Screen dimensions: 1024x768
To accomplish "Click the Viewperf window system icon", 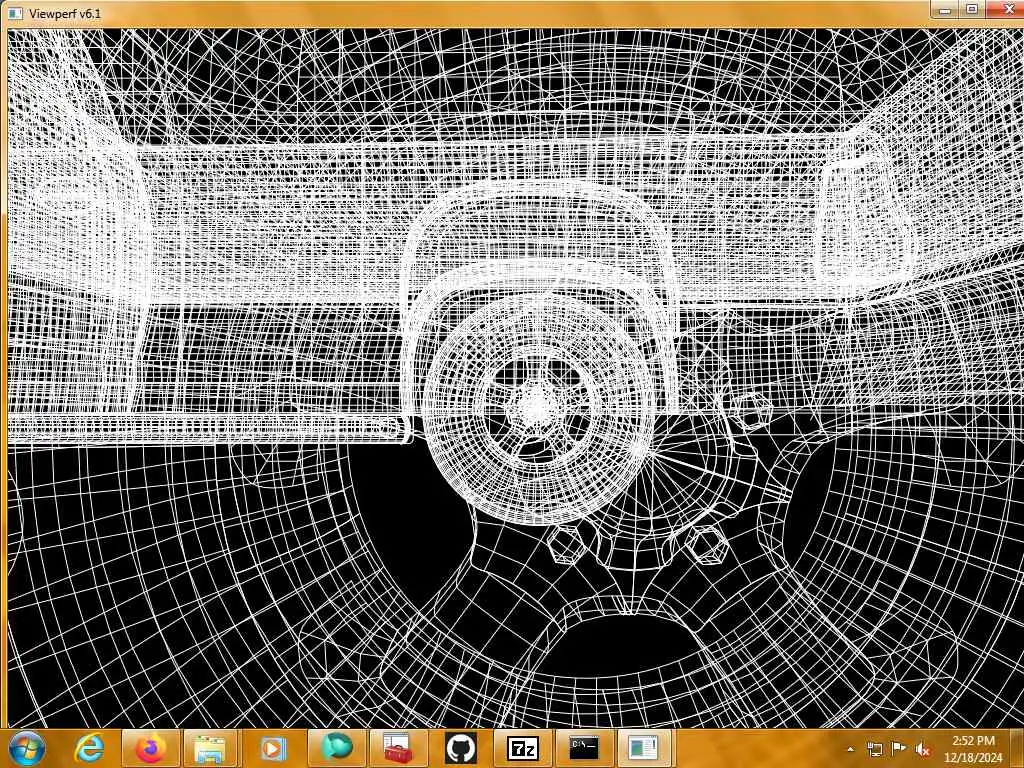I will pos(15,13).
